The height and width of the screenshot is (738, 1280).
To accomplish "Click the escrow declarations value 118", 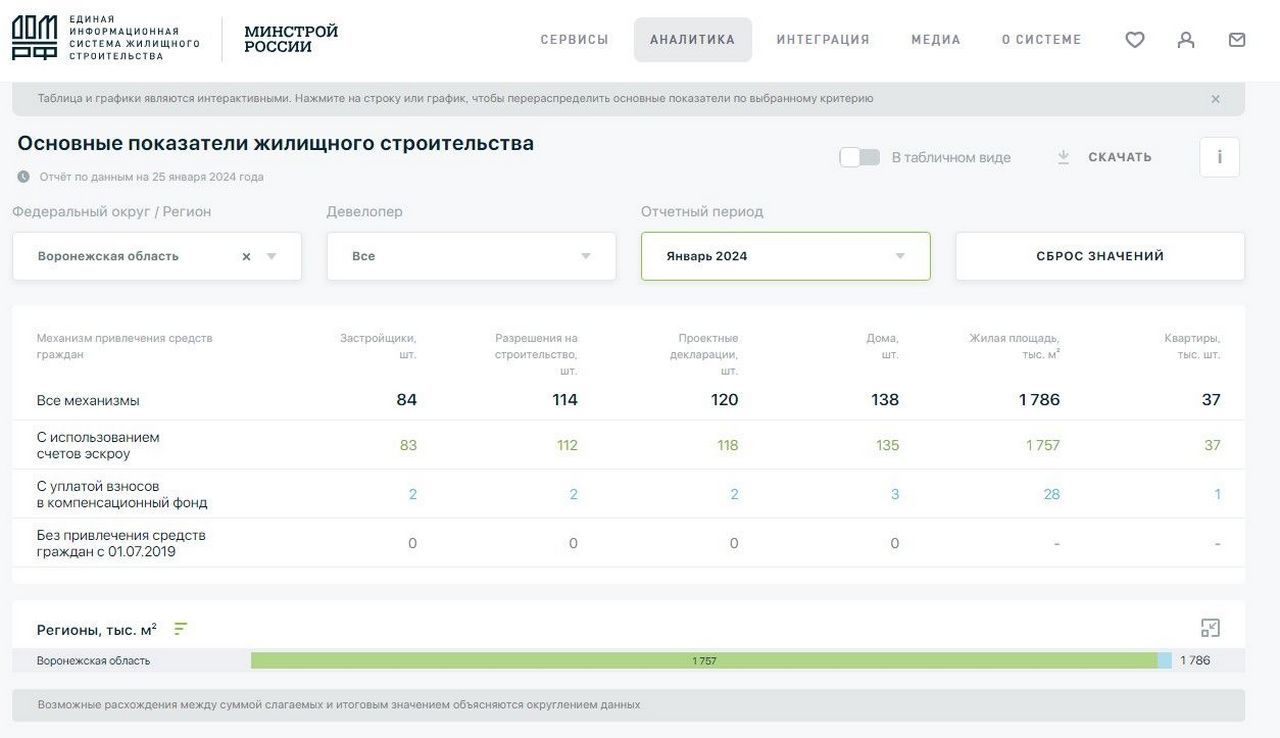I will 728,445.
